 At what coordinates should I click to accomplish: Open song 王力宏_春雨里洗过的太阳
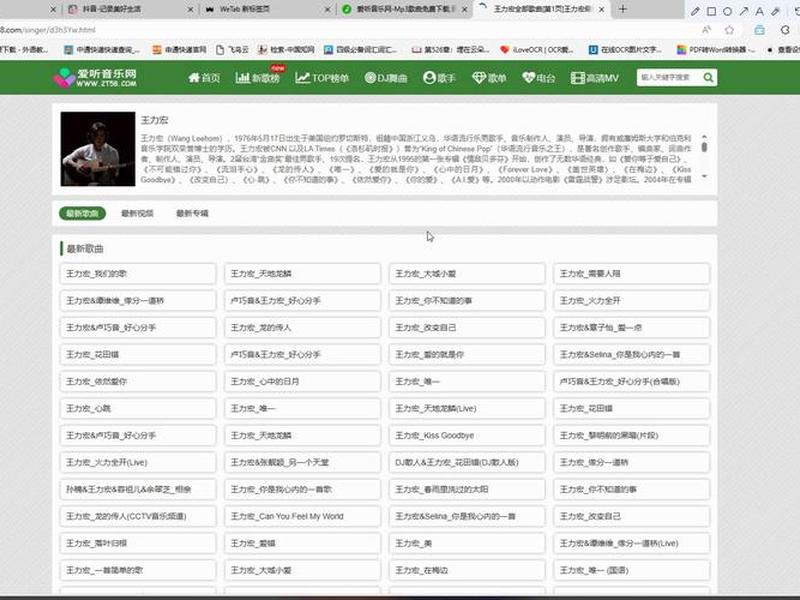click(467, 490)
